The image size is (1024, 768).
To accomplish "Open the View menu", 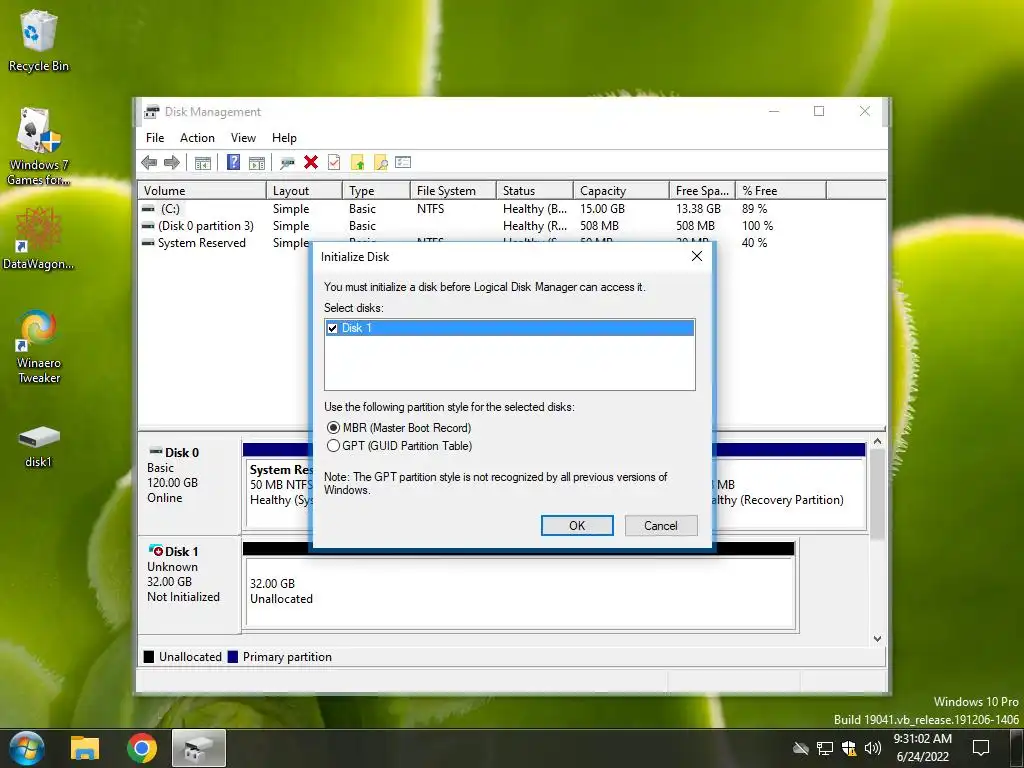I will (x=243, y=138).
